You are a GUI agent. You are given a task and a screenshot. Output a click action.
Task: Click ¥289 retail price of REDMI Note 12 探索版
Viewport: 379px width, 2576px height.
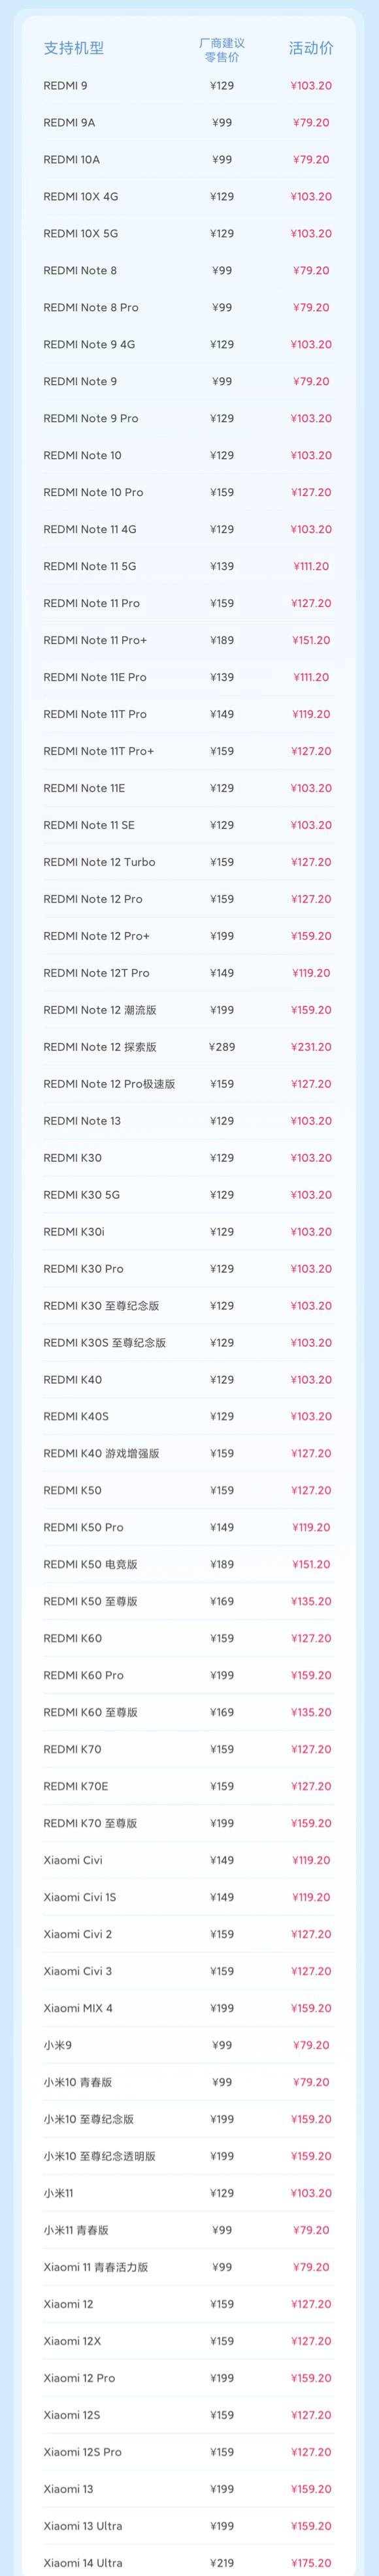222,1047
